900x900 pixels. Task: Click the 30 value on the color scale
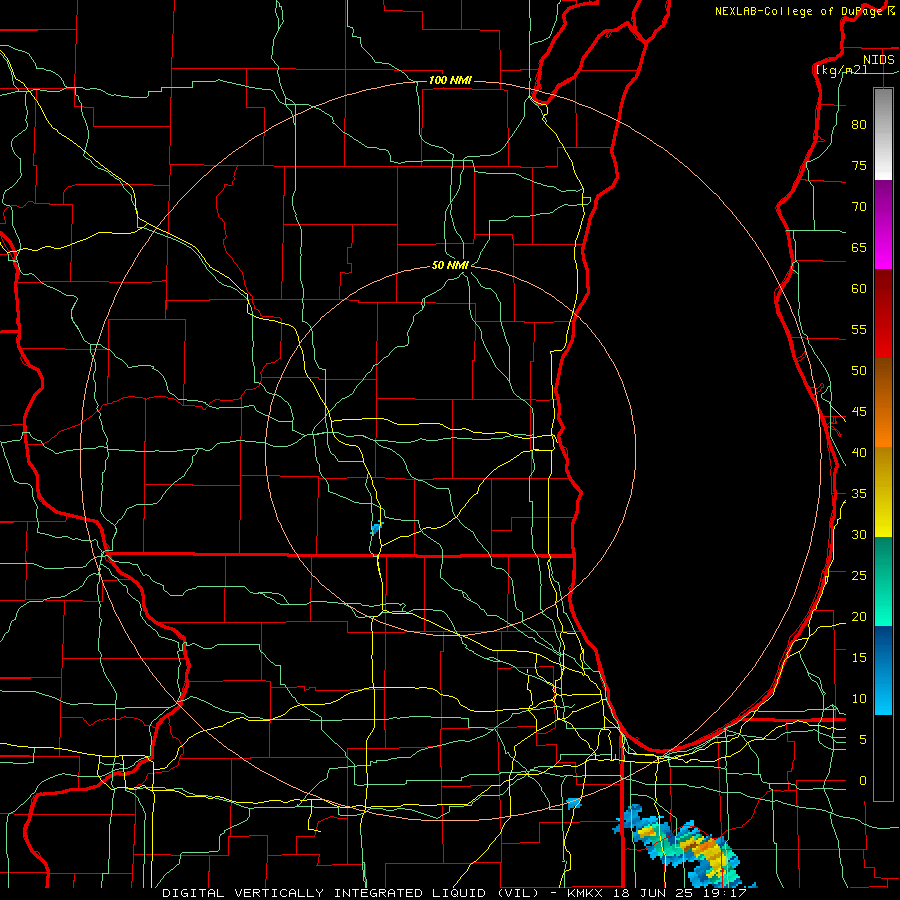point(859,535)
